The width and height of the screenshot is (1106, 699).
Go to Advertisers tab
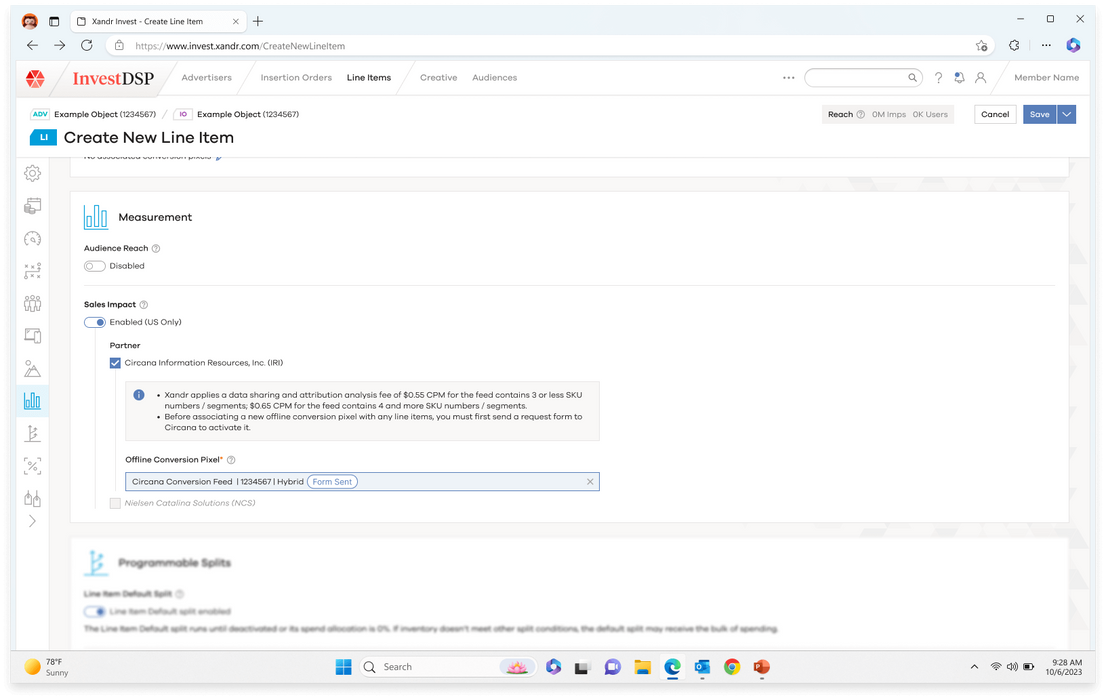coord(207,78)
